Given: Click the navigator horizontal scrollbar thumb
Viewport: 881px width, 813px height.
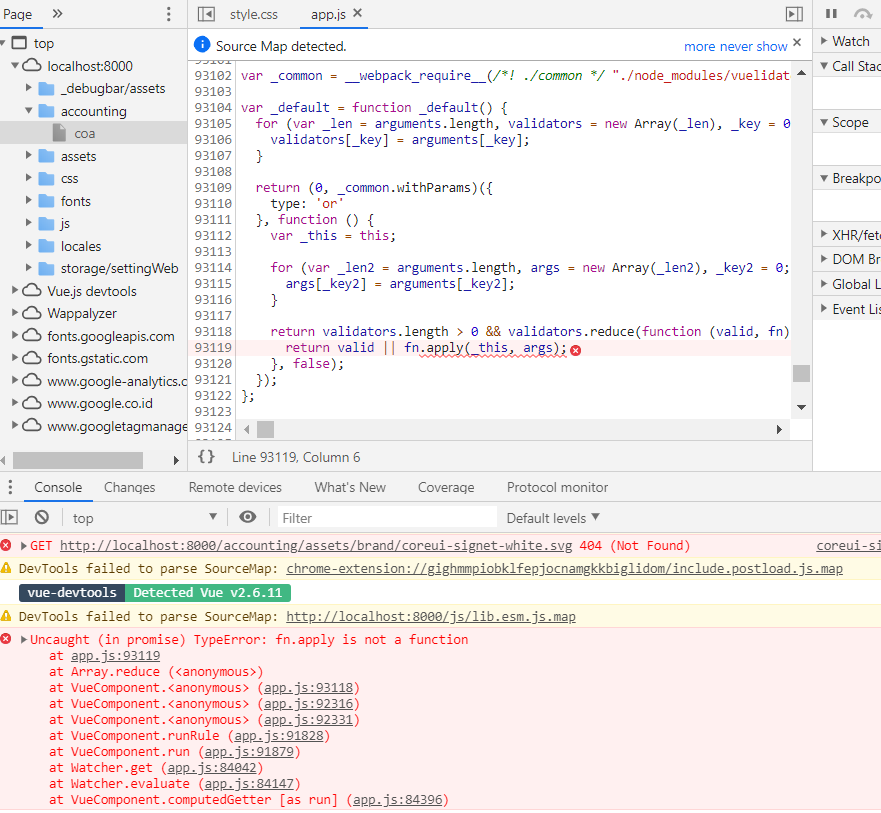Looking at the screenshot, I should [x=78, y=460].
